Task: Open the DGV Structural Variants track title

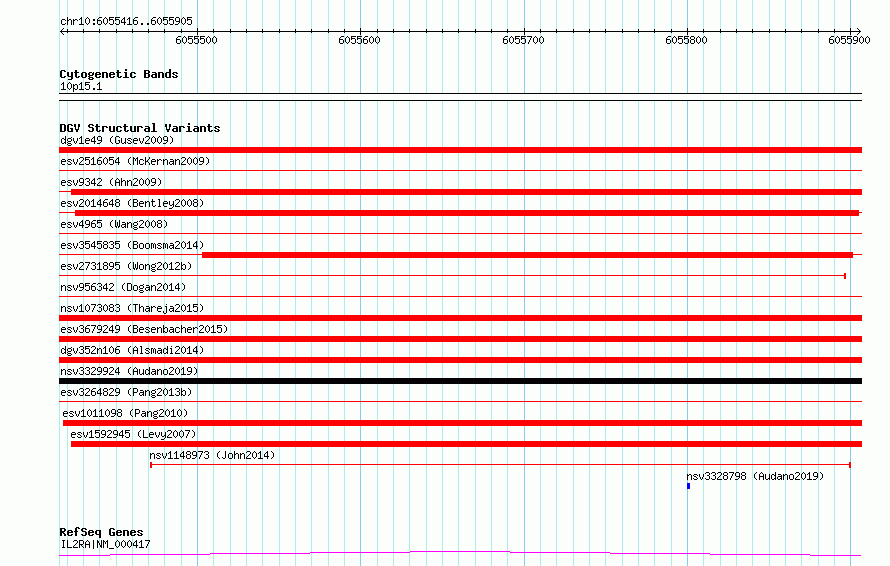Action: pos(140,128)
